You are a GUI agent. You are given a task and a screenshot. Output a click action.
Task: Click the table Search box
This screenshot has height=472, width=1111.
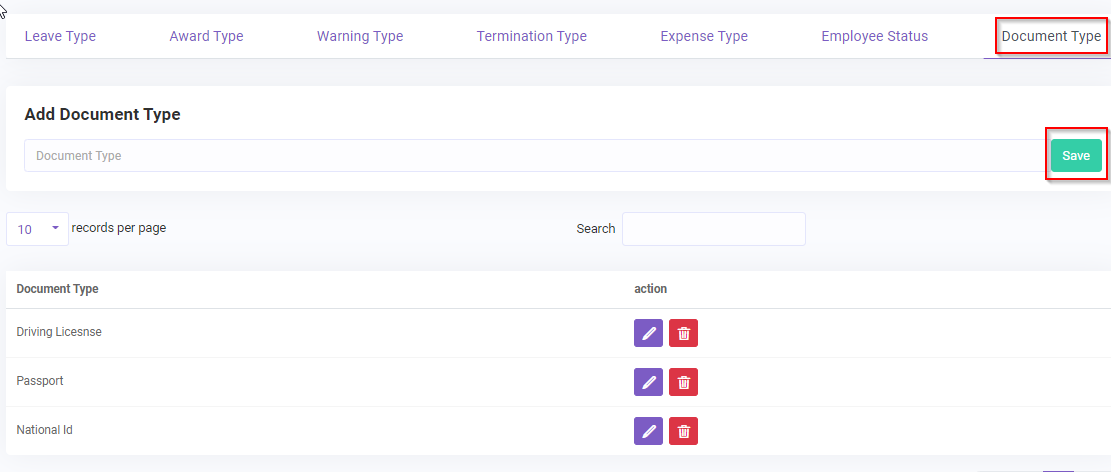[713, 229]
